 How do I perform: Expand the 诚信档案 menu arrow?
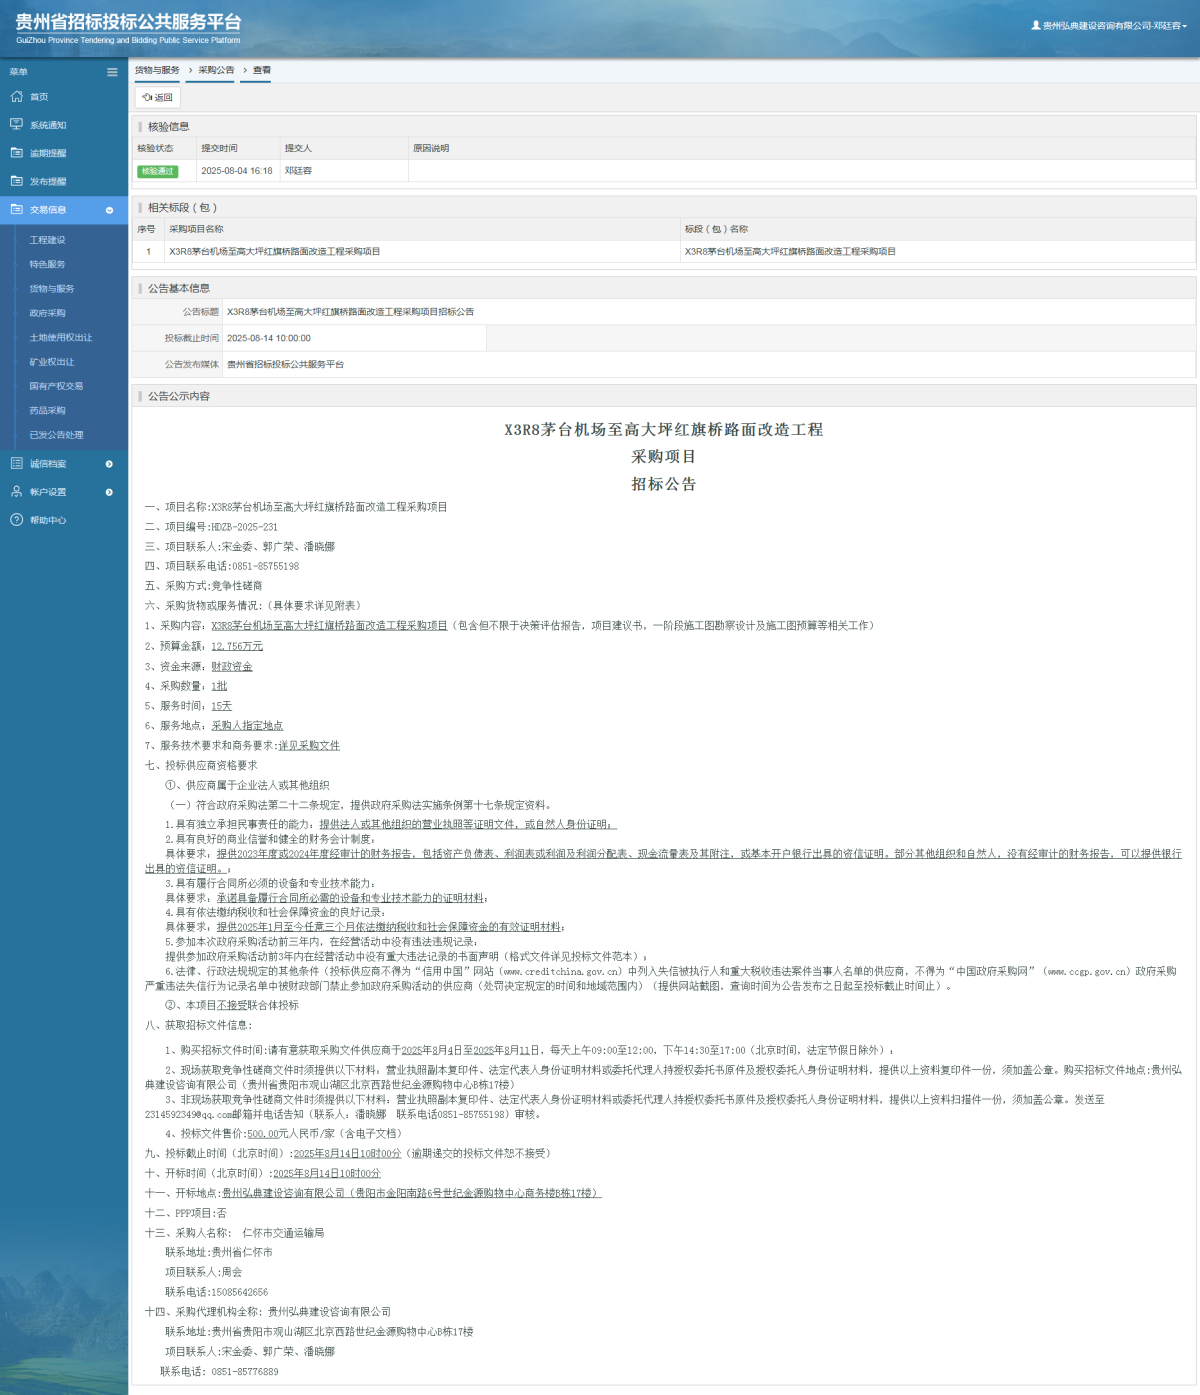point(110,464)
